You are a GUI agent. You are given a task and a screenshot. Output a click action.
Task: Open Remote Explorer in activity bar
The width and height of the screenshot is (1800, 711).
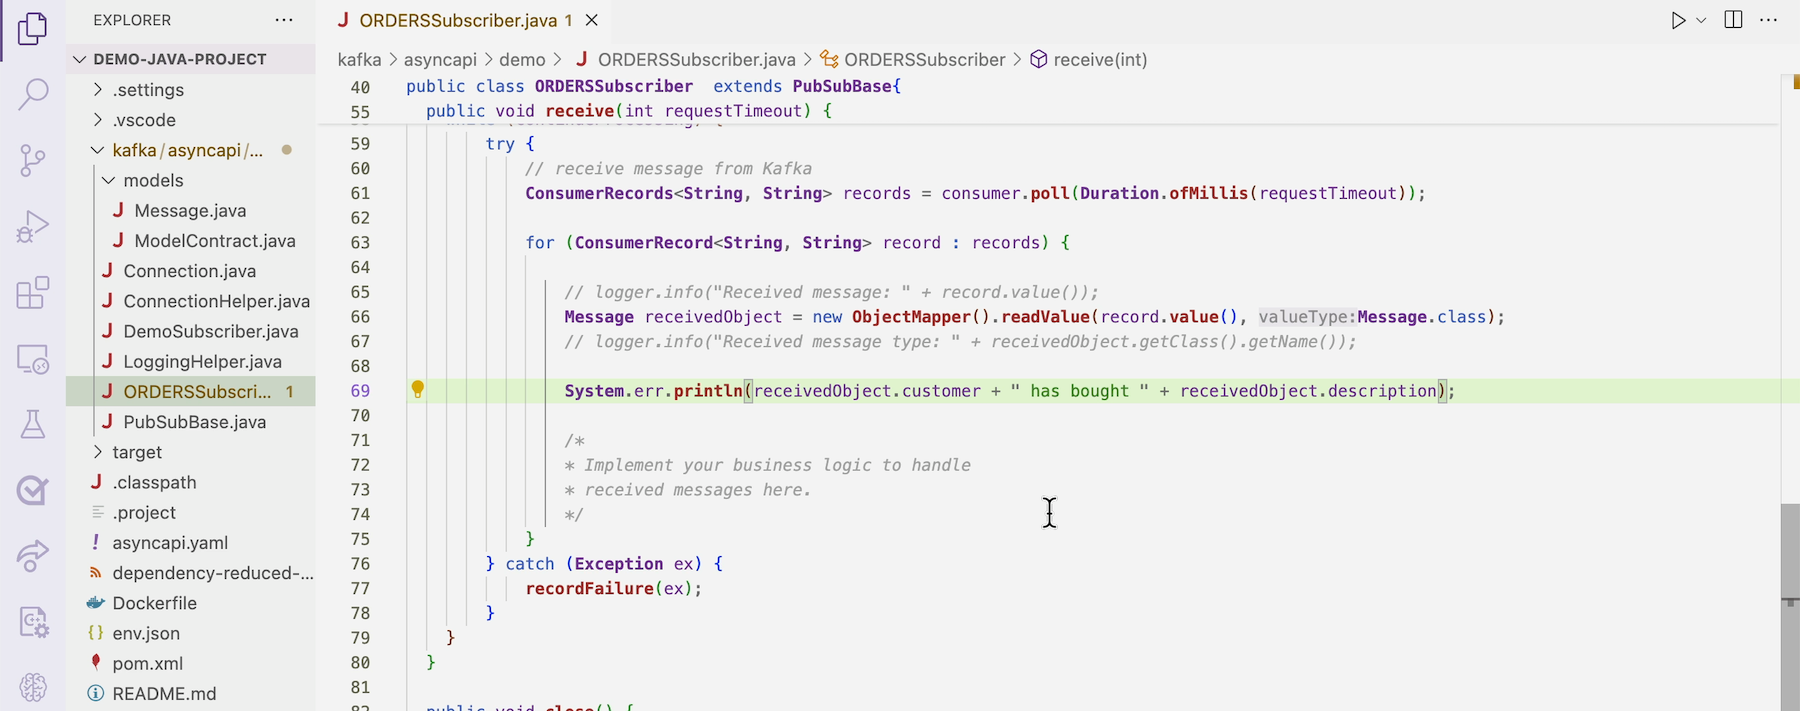[33, 359]
